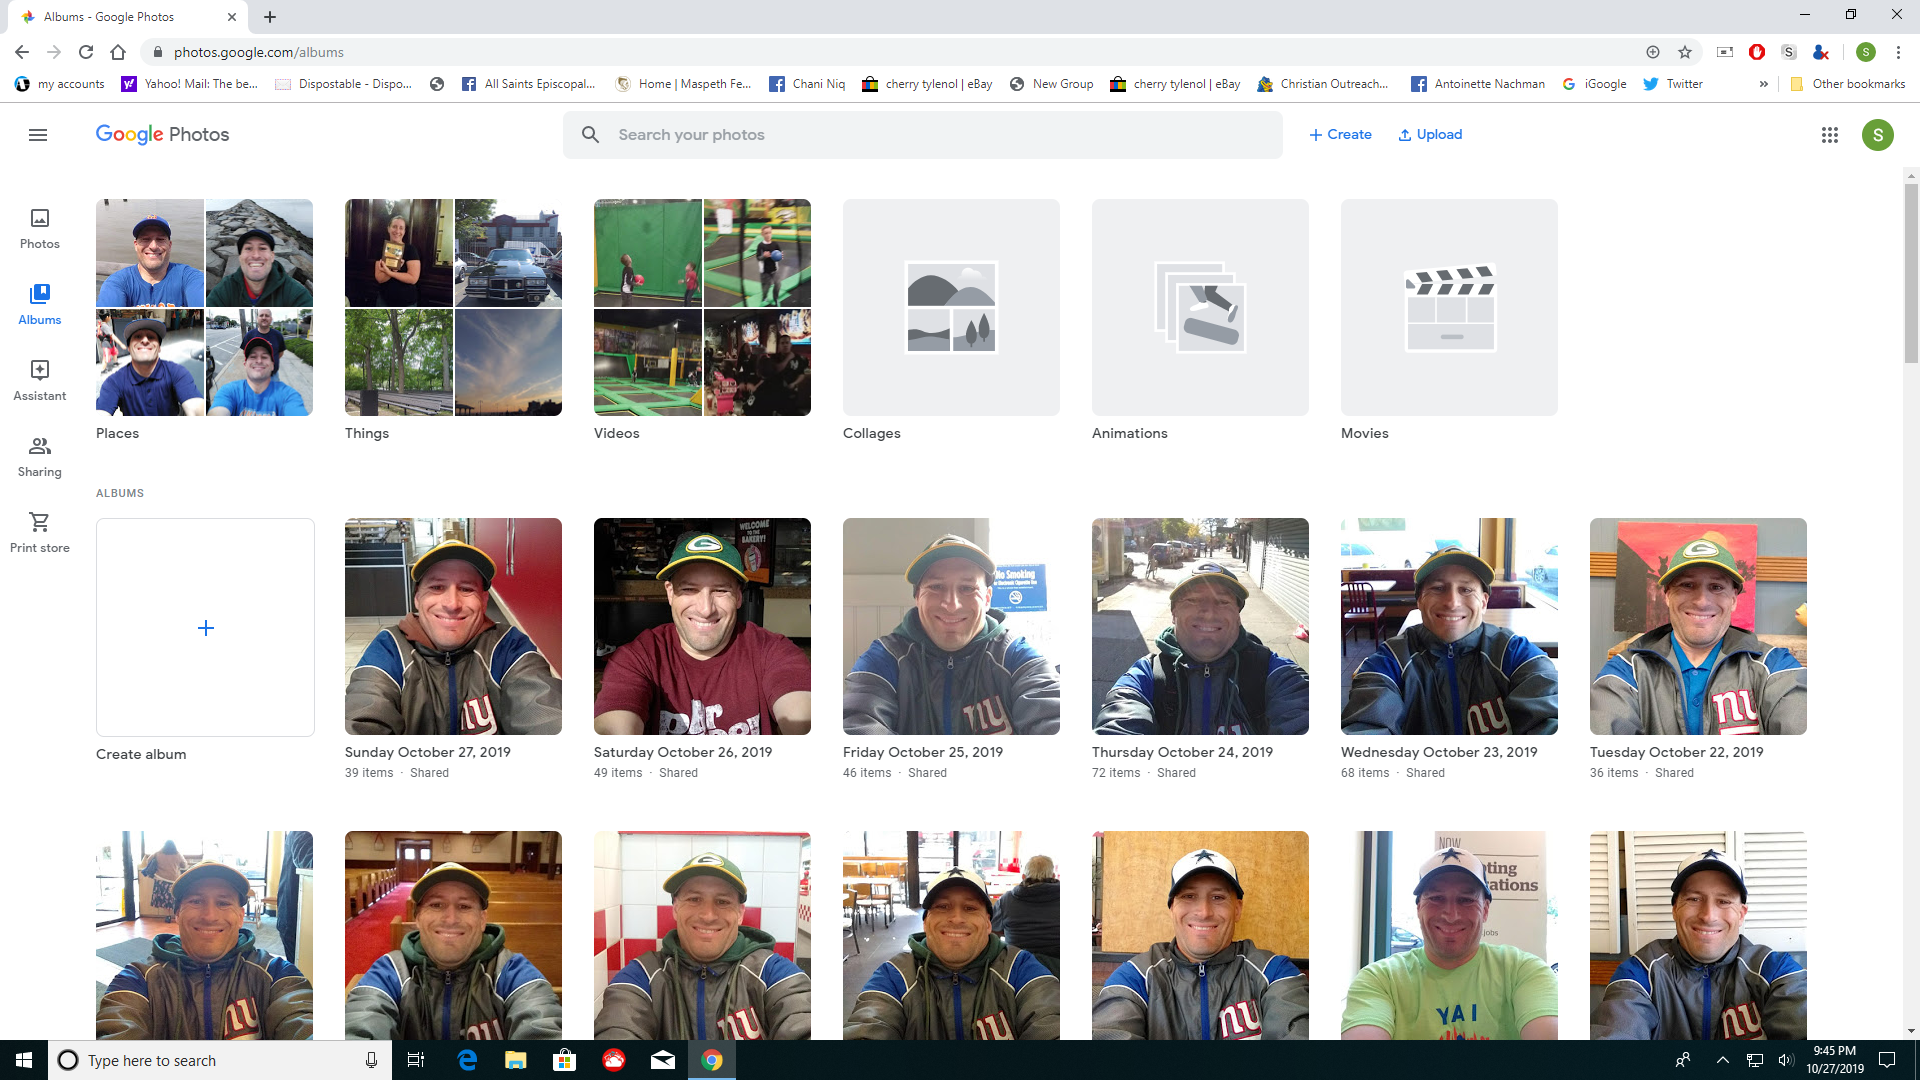The height and width of the screenshot is (1080, 1920).
Task: Open the Sharing sidebar section
Action: point(40,456)
